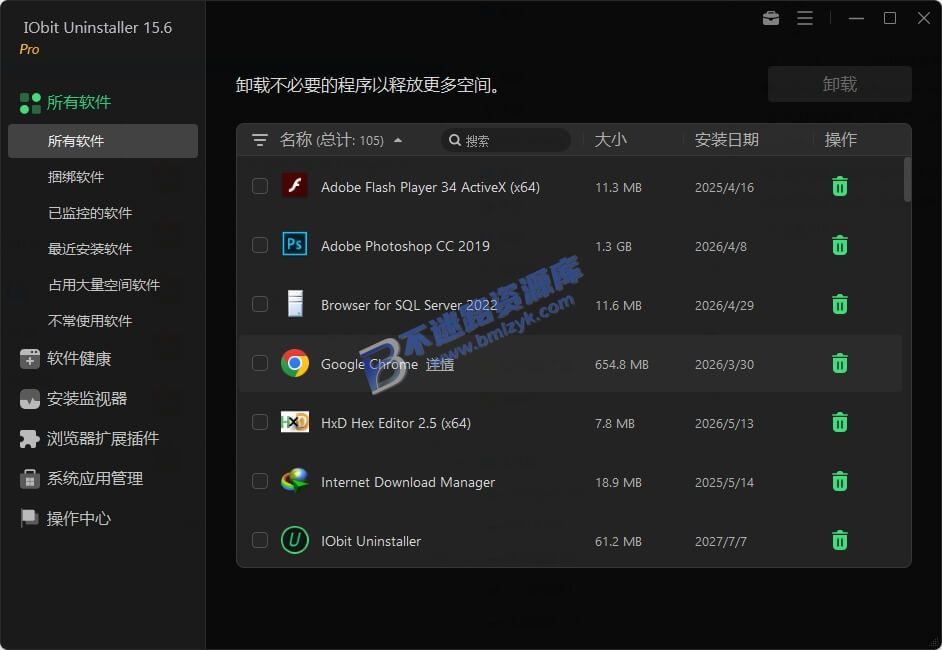Sort the list by 安装日期 column

pyautogui.click(x=726, y=140)
